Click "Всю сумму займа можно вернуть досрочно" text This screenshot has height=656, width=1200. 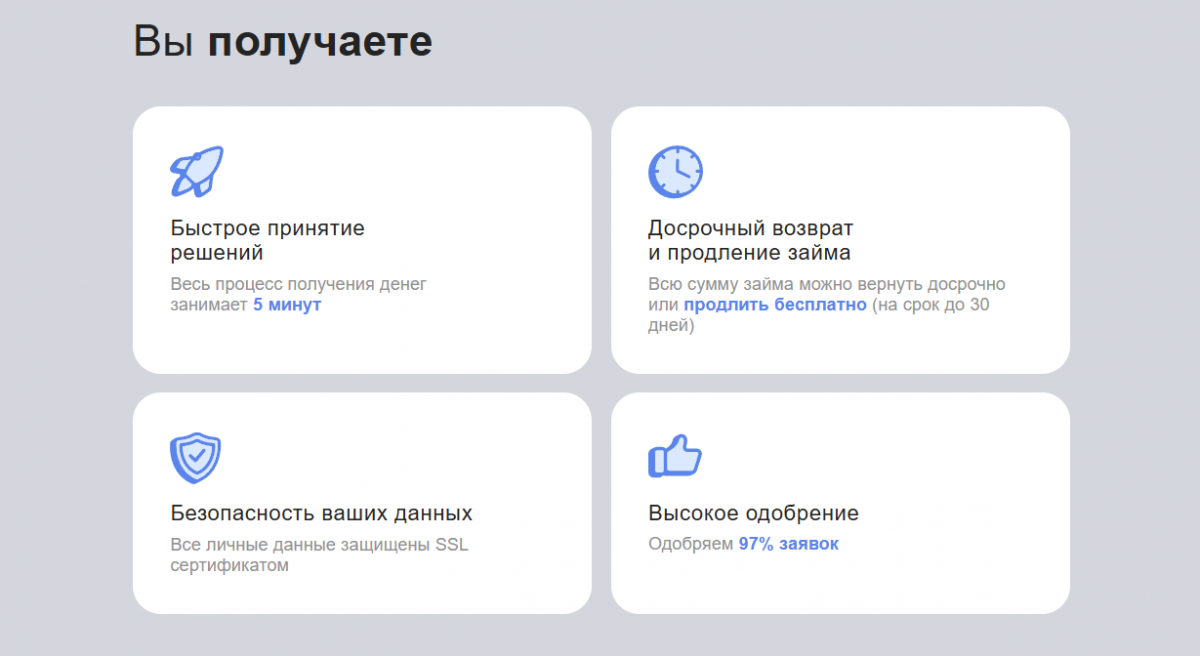coord(826,284)
